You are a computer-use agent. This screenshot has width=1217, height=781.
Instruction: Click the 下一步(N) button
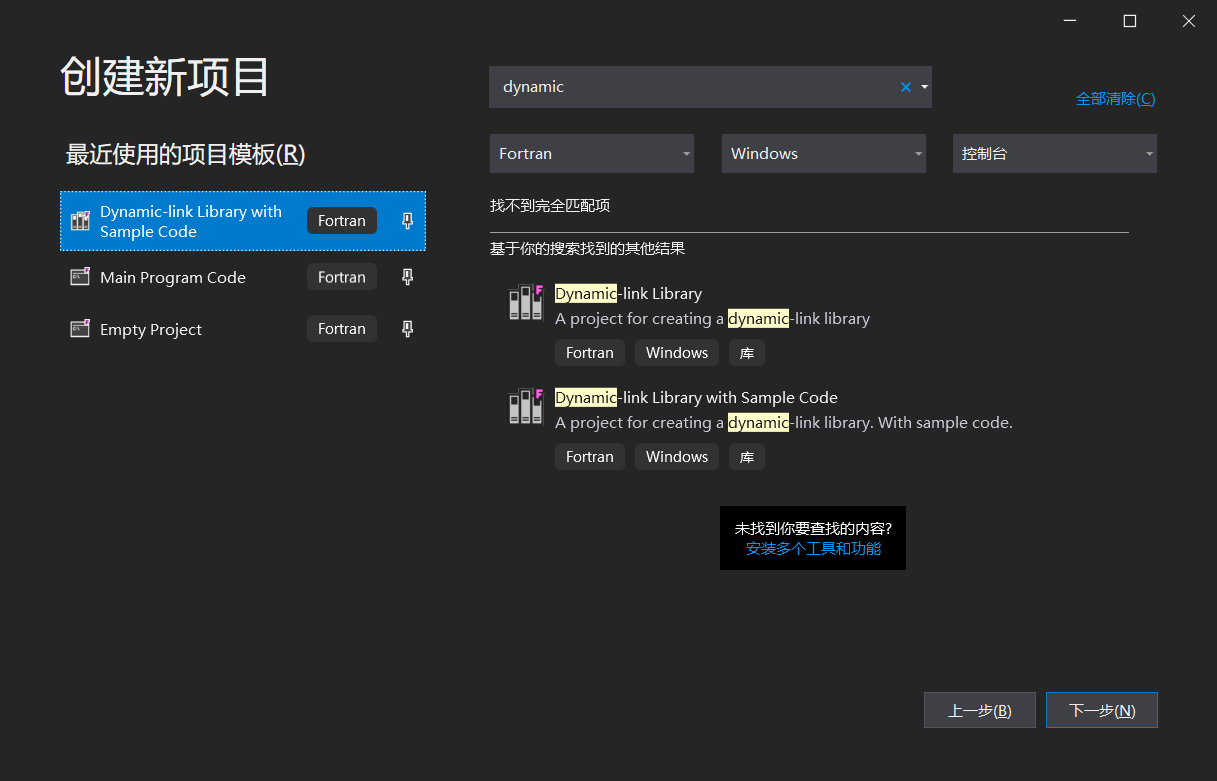[x=1101, y=709]
